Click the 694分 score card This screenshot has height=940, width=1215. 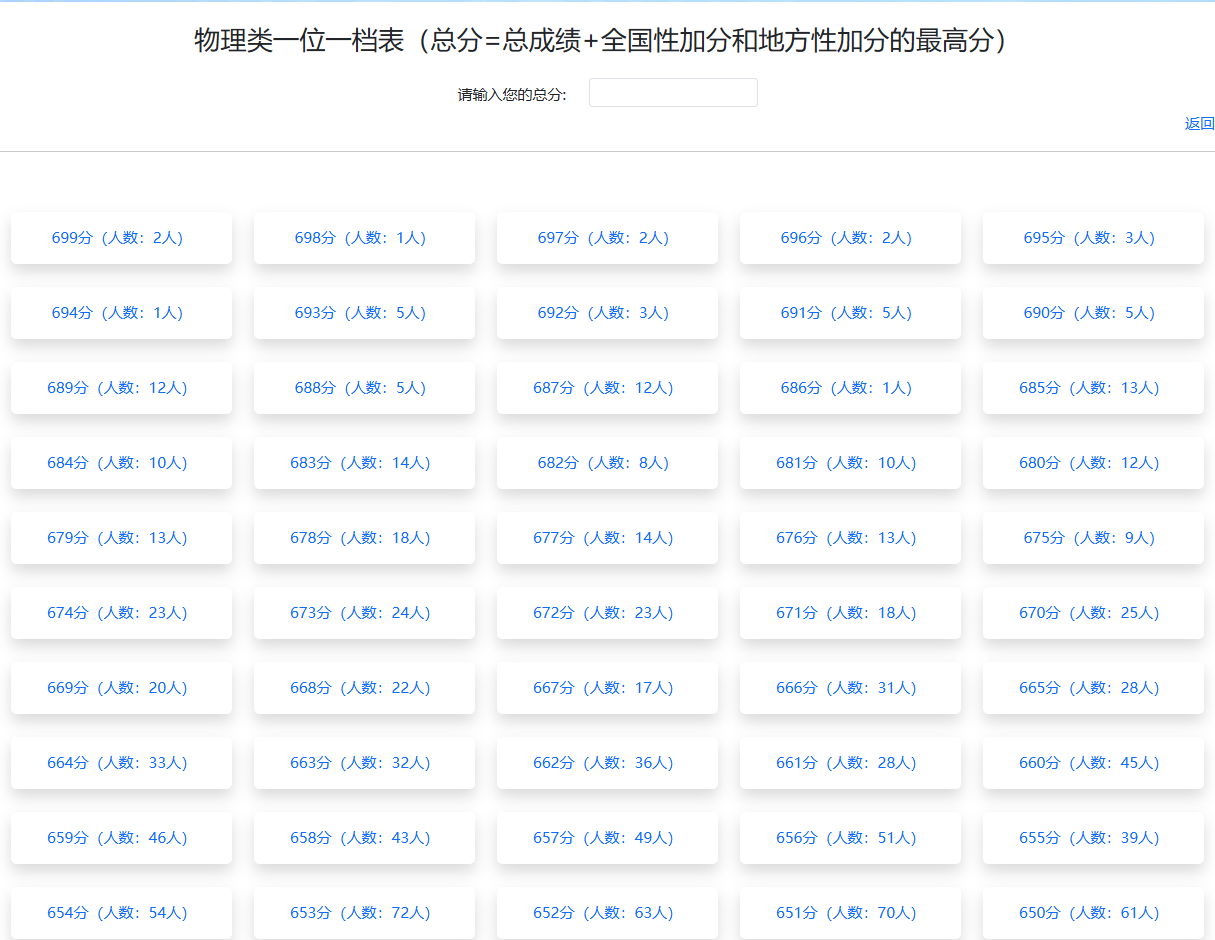(121, 313)
